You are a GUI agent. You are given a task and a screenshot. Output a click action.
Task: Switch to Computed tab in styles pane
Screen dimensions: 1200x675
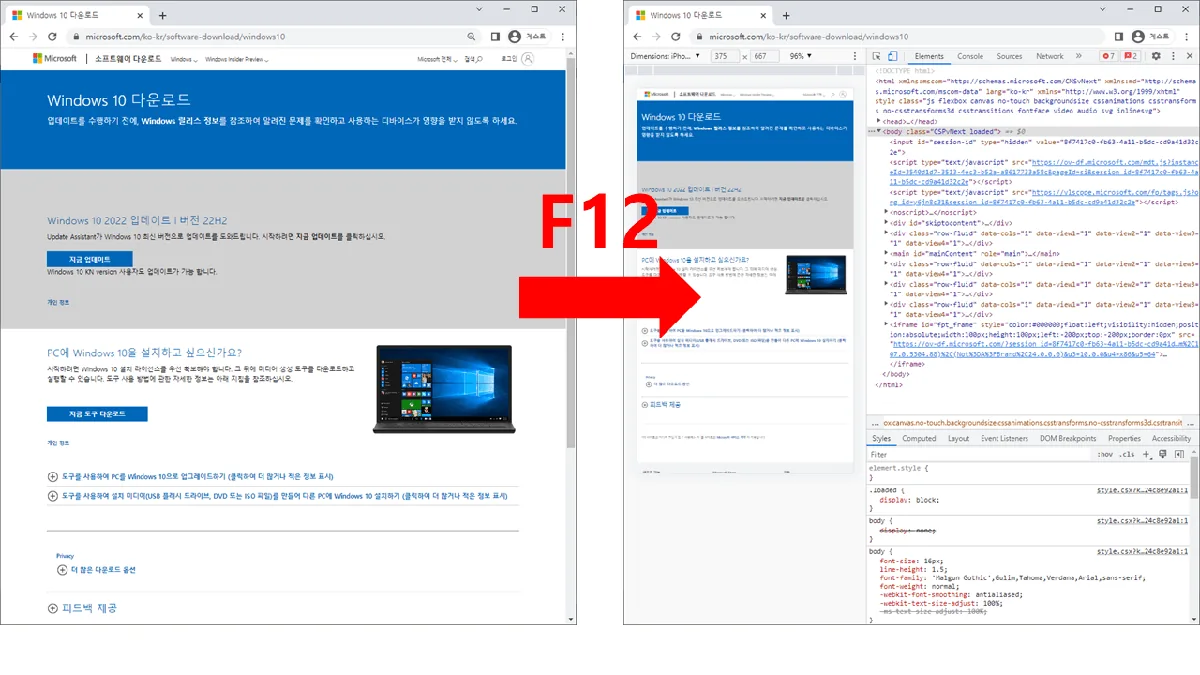[x=919, y=438]
